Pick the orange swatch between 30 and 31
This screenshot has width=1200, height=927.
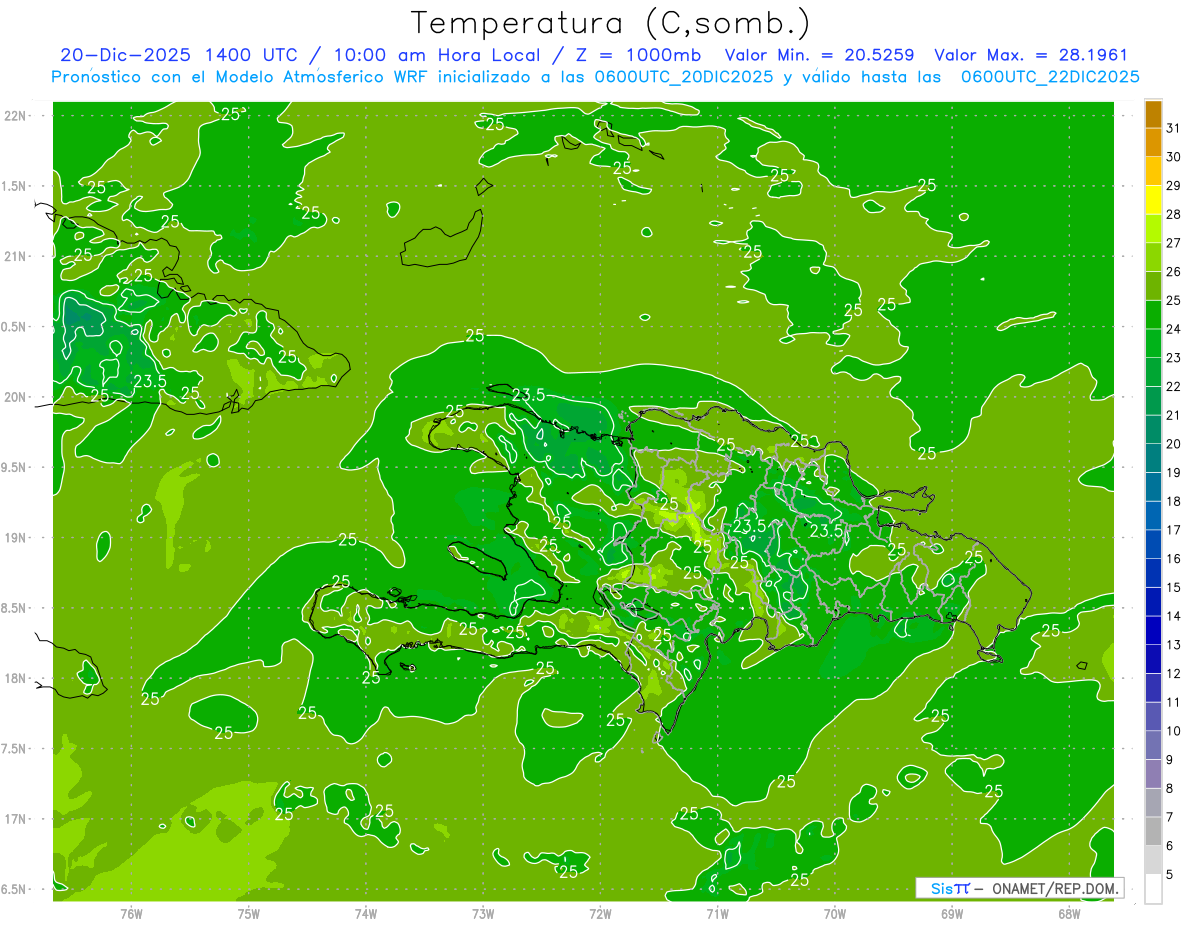click(1153, 143)
